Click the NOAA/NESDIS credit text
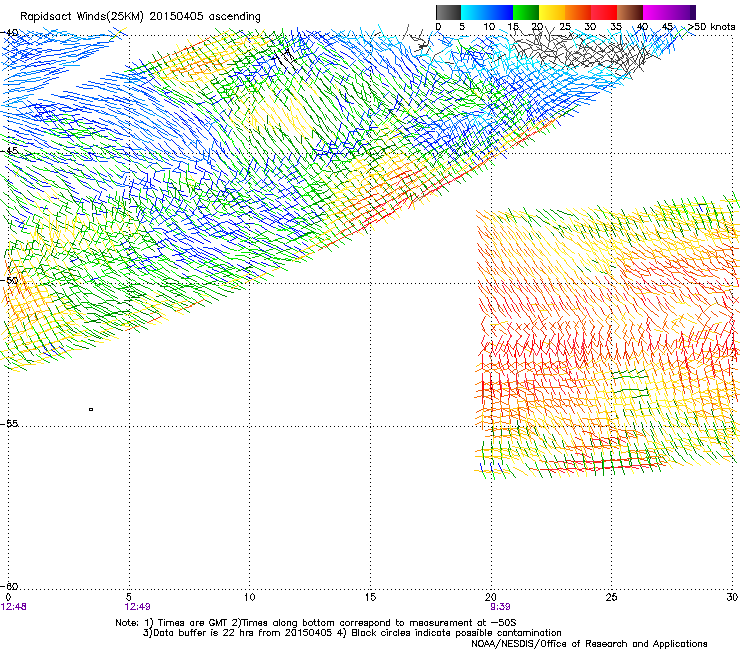The image size is (740, 650). click(x=589, y=644)
